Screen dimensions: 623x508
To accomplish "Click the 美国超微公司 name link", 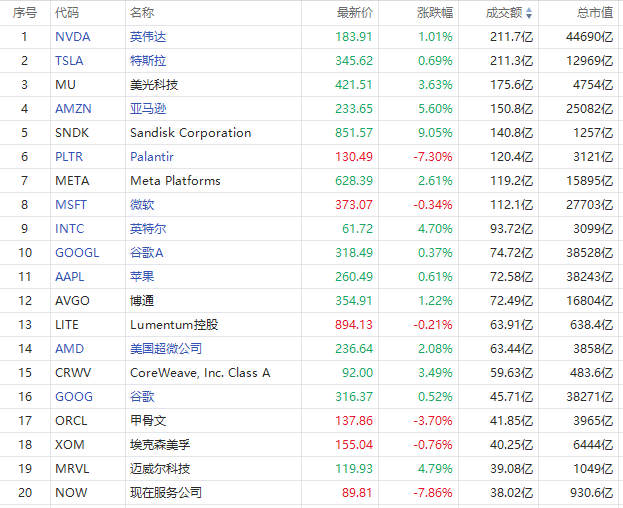I will pyautogui.click(x=166, y=349).
